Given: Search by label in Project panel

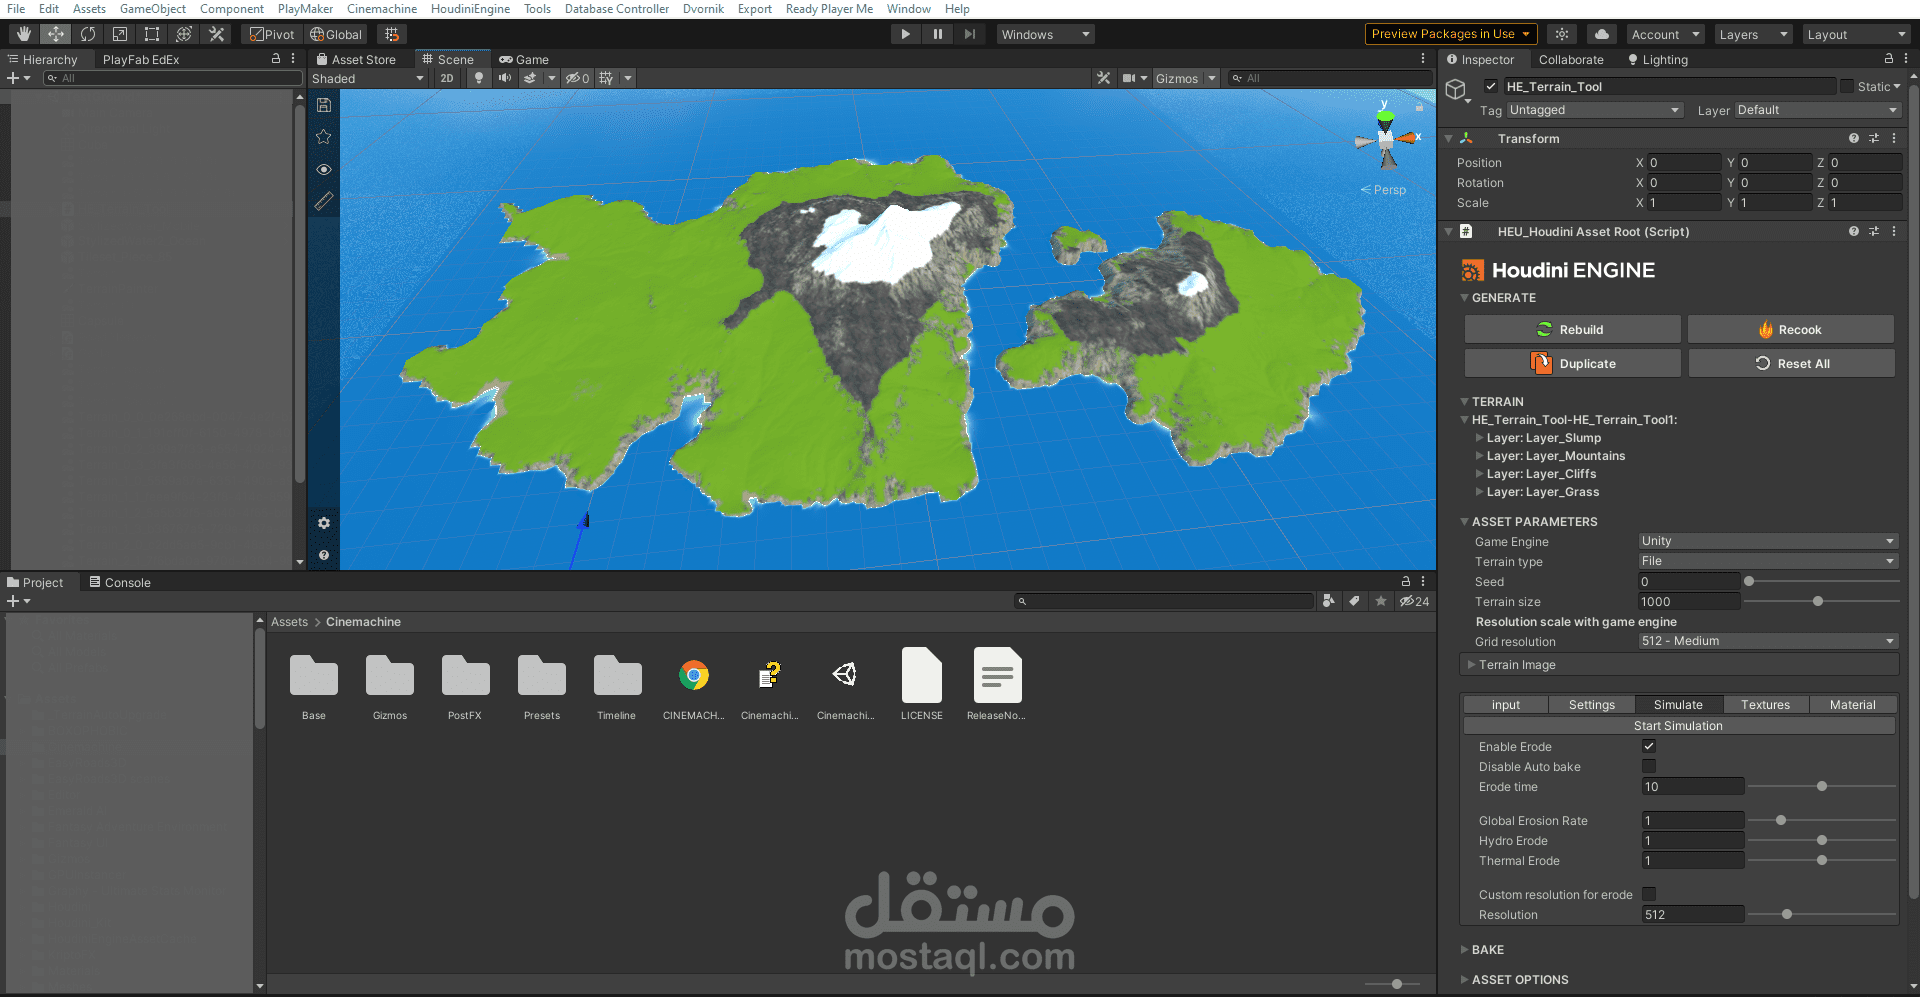Looking at the screenshot, I should point(1354,601).
